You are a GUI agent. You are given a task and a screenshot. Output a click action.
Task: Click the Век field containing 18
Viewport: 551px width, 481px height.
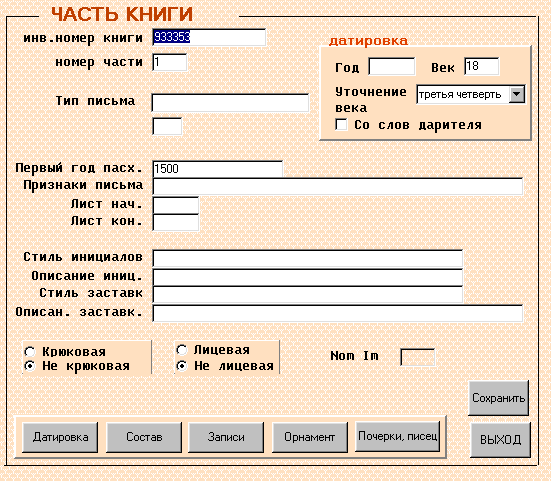coord(481,66)
